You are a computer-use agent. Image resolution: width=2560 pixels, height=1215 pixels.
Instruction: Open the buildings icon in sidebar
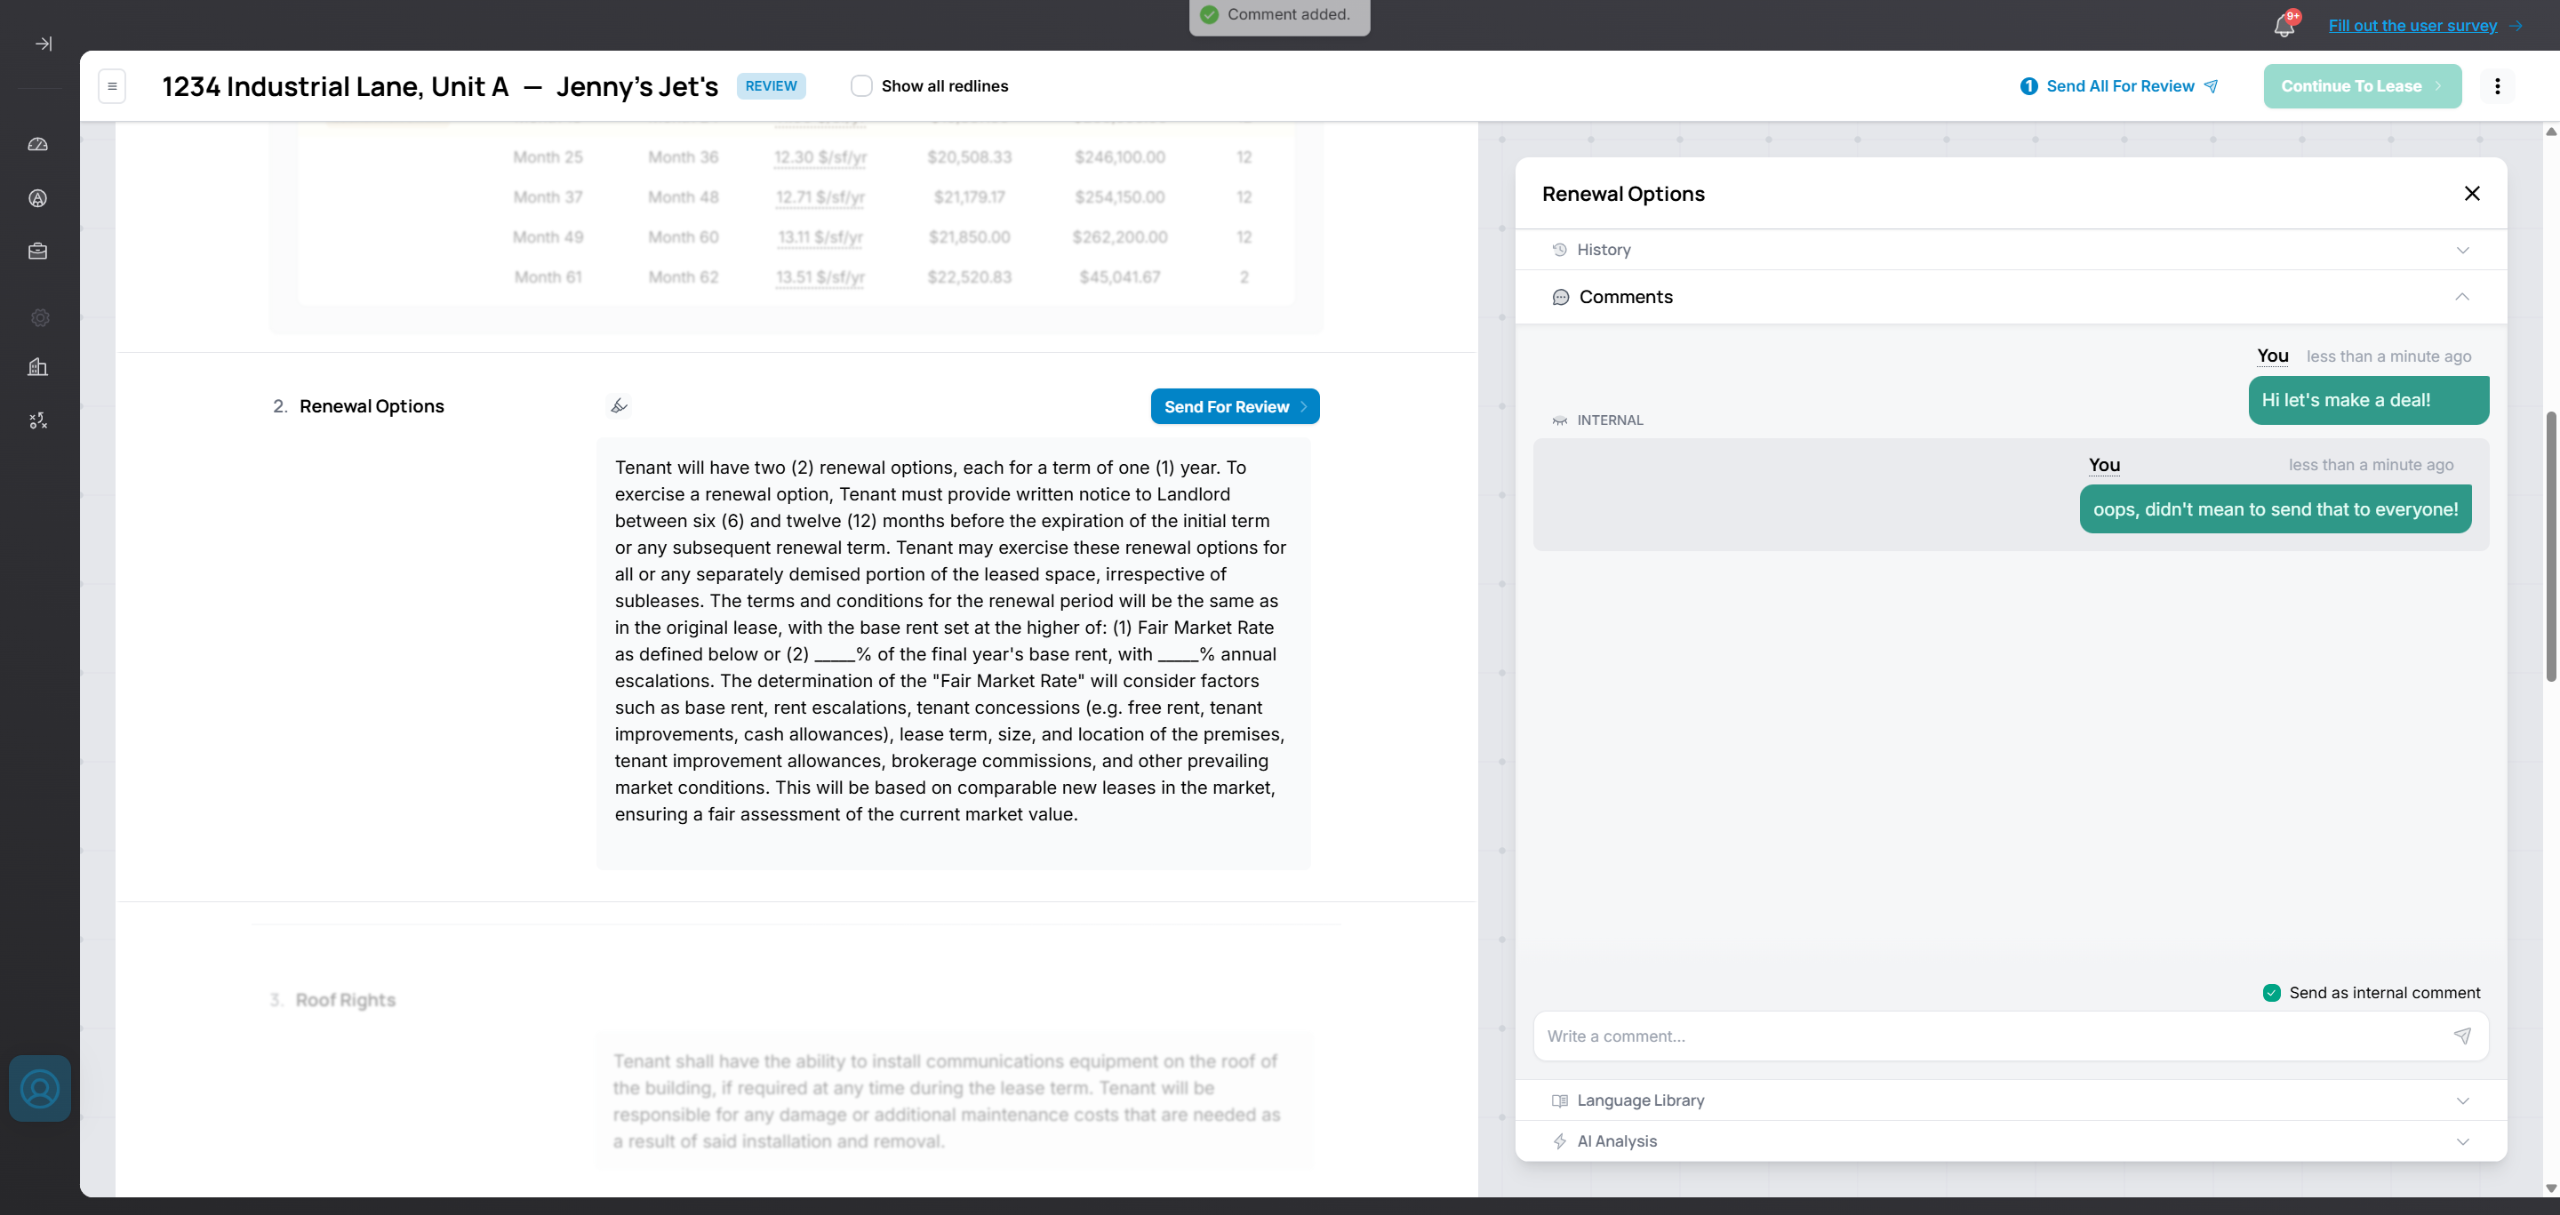(38, 367)
